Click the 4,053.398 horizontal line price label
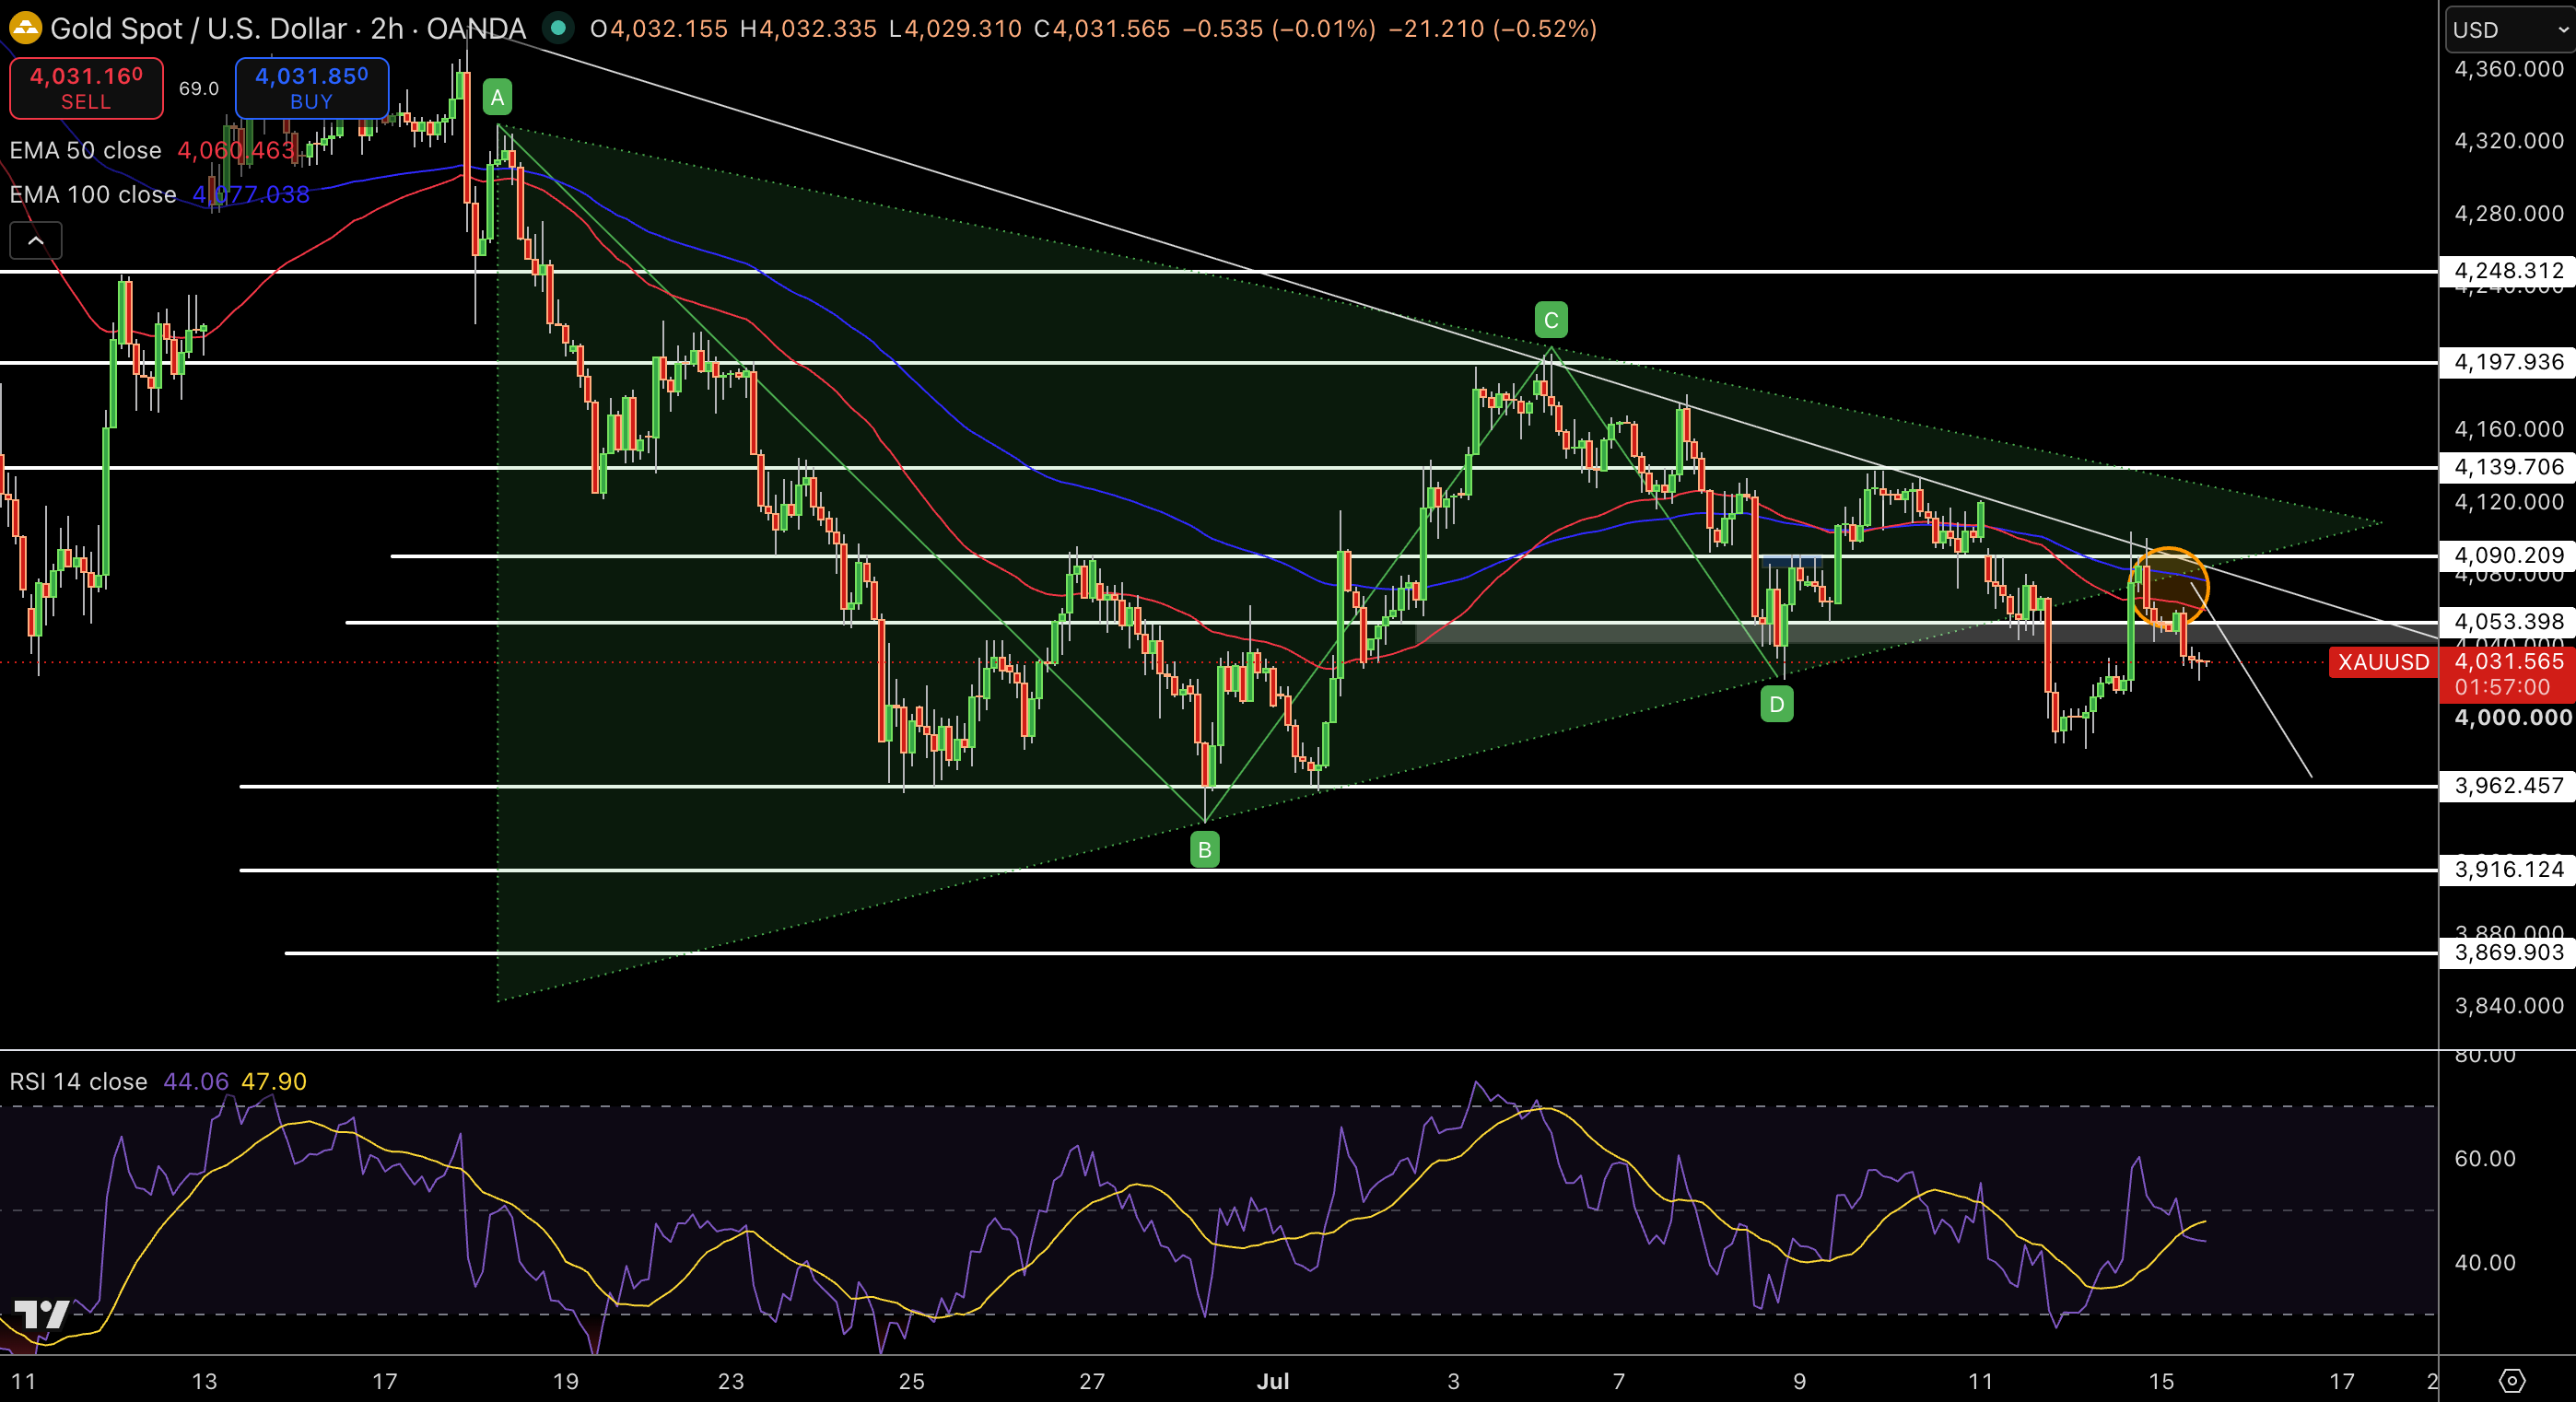 click(x=2508, y=622)
